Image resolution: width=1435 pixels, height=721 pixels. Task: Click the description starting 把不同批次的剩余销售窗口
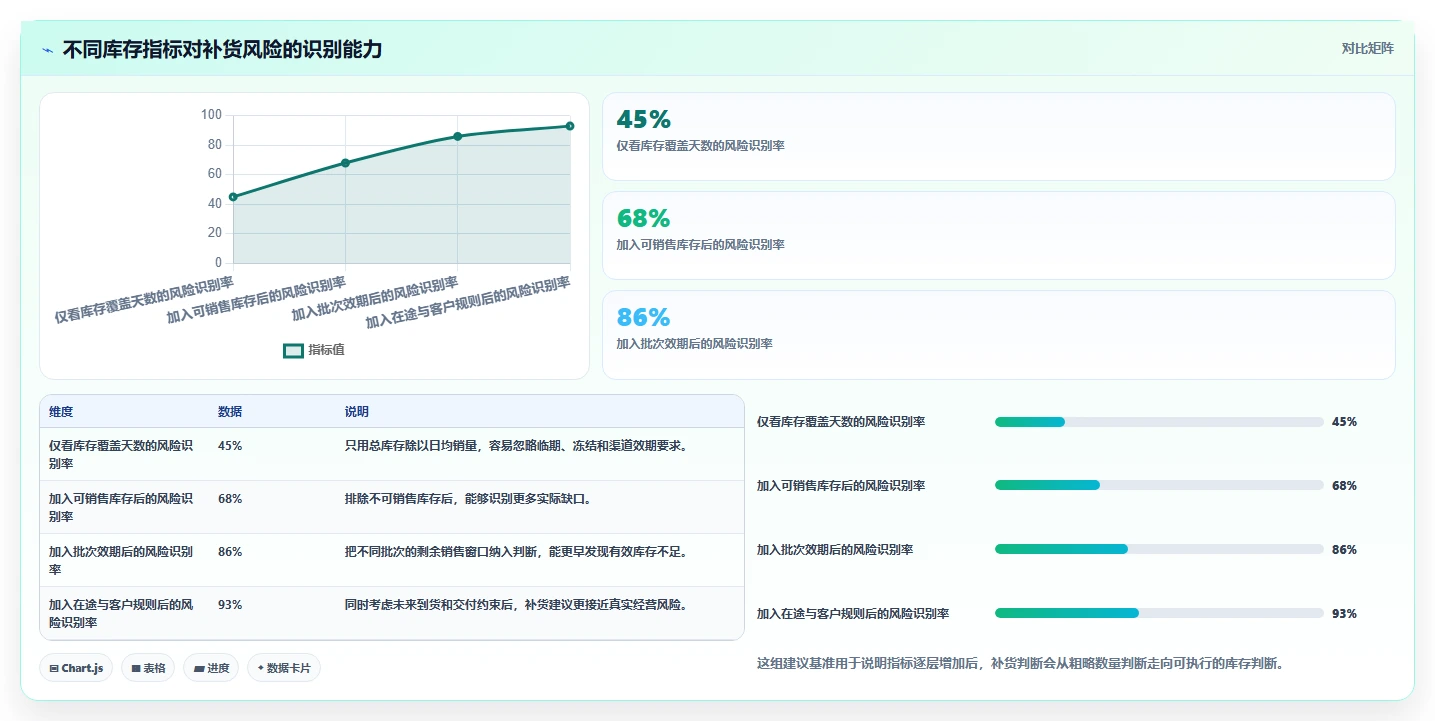pyautogui.click(x=516, y=551)
